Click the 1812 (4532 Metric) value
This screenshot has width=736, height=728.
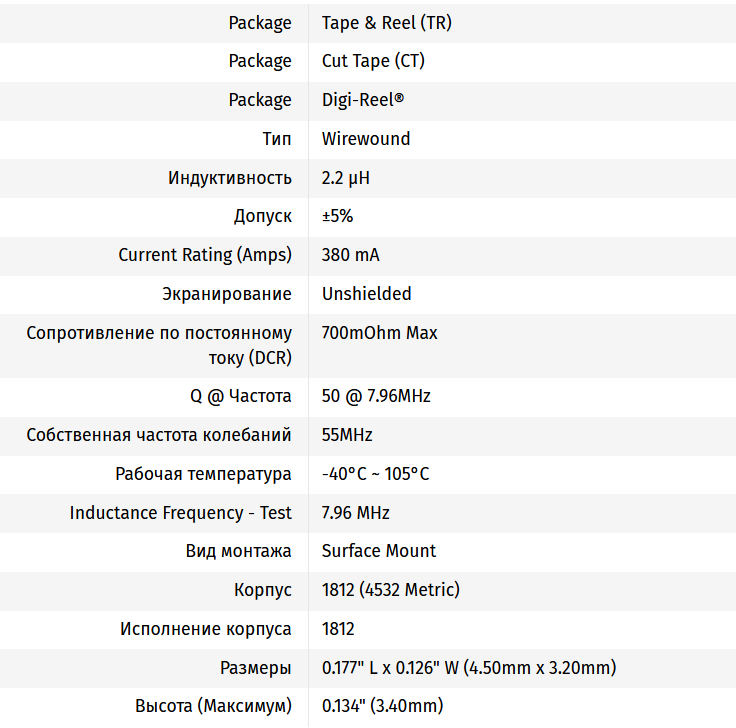click(390, 590)
